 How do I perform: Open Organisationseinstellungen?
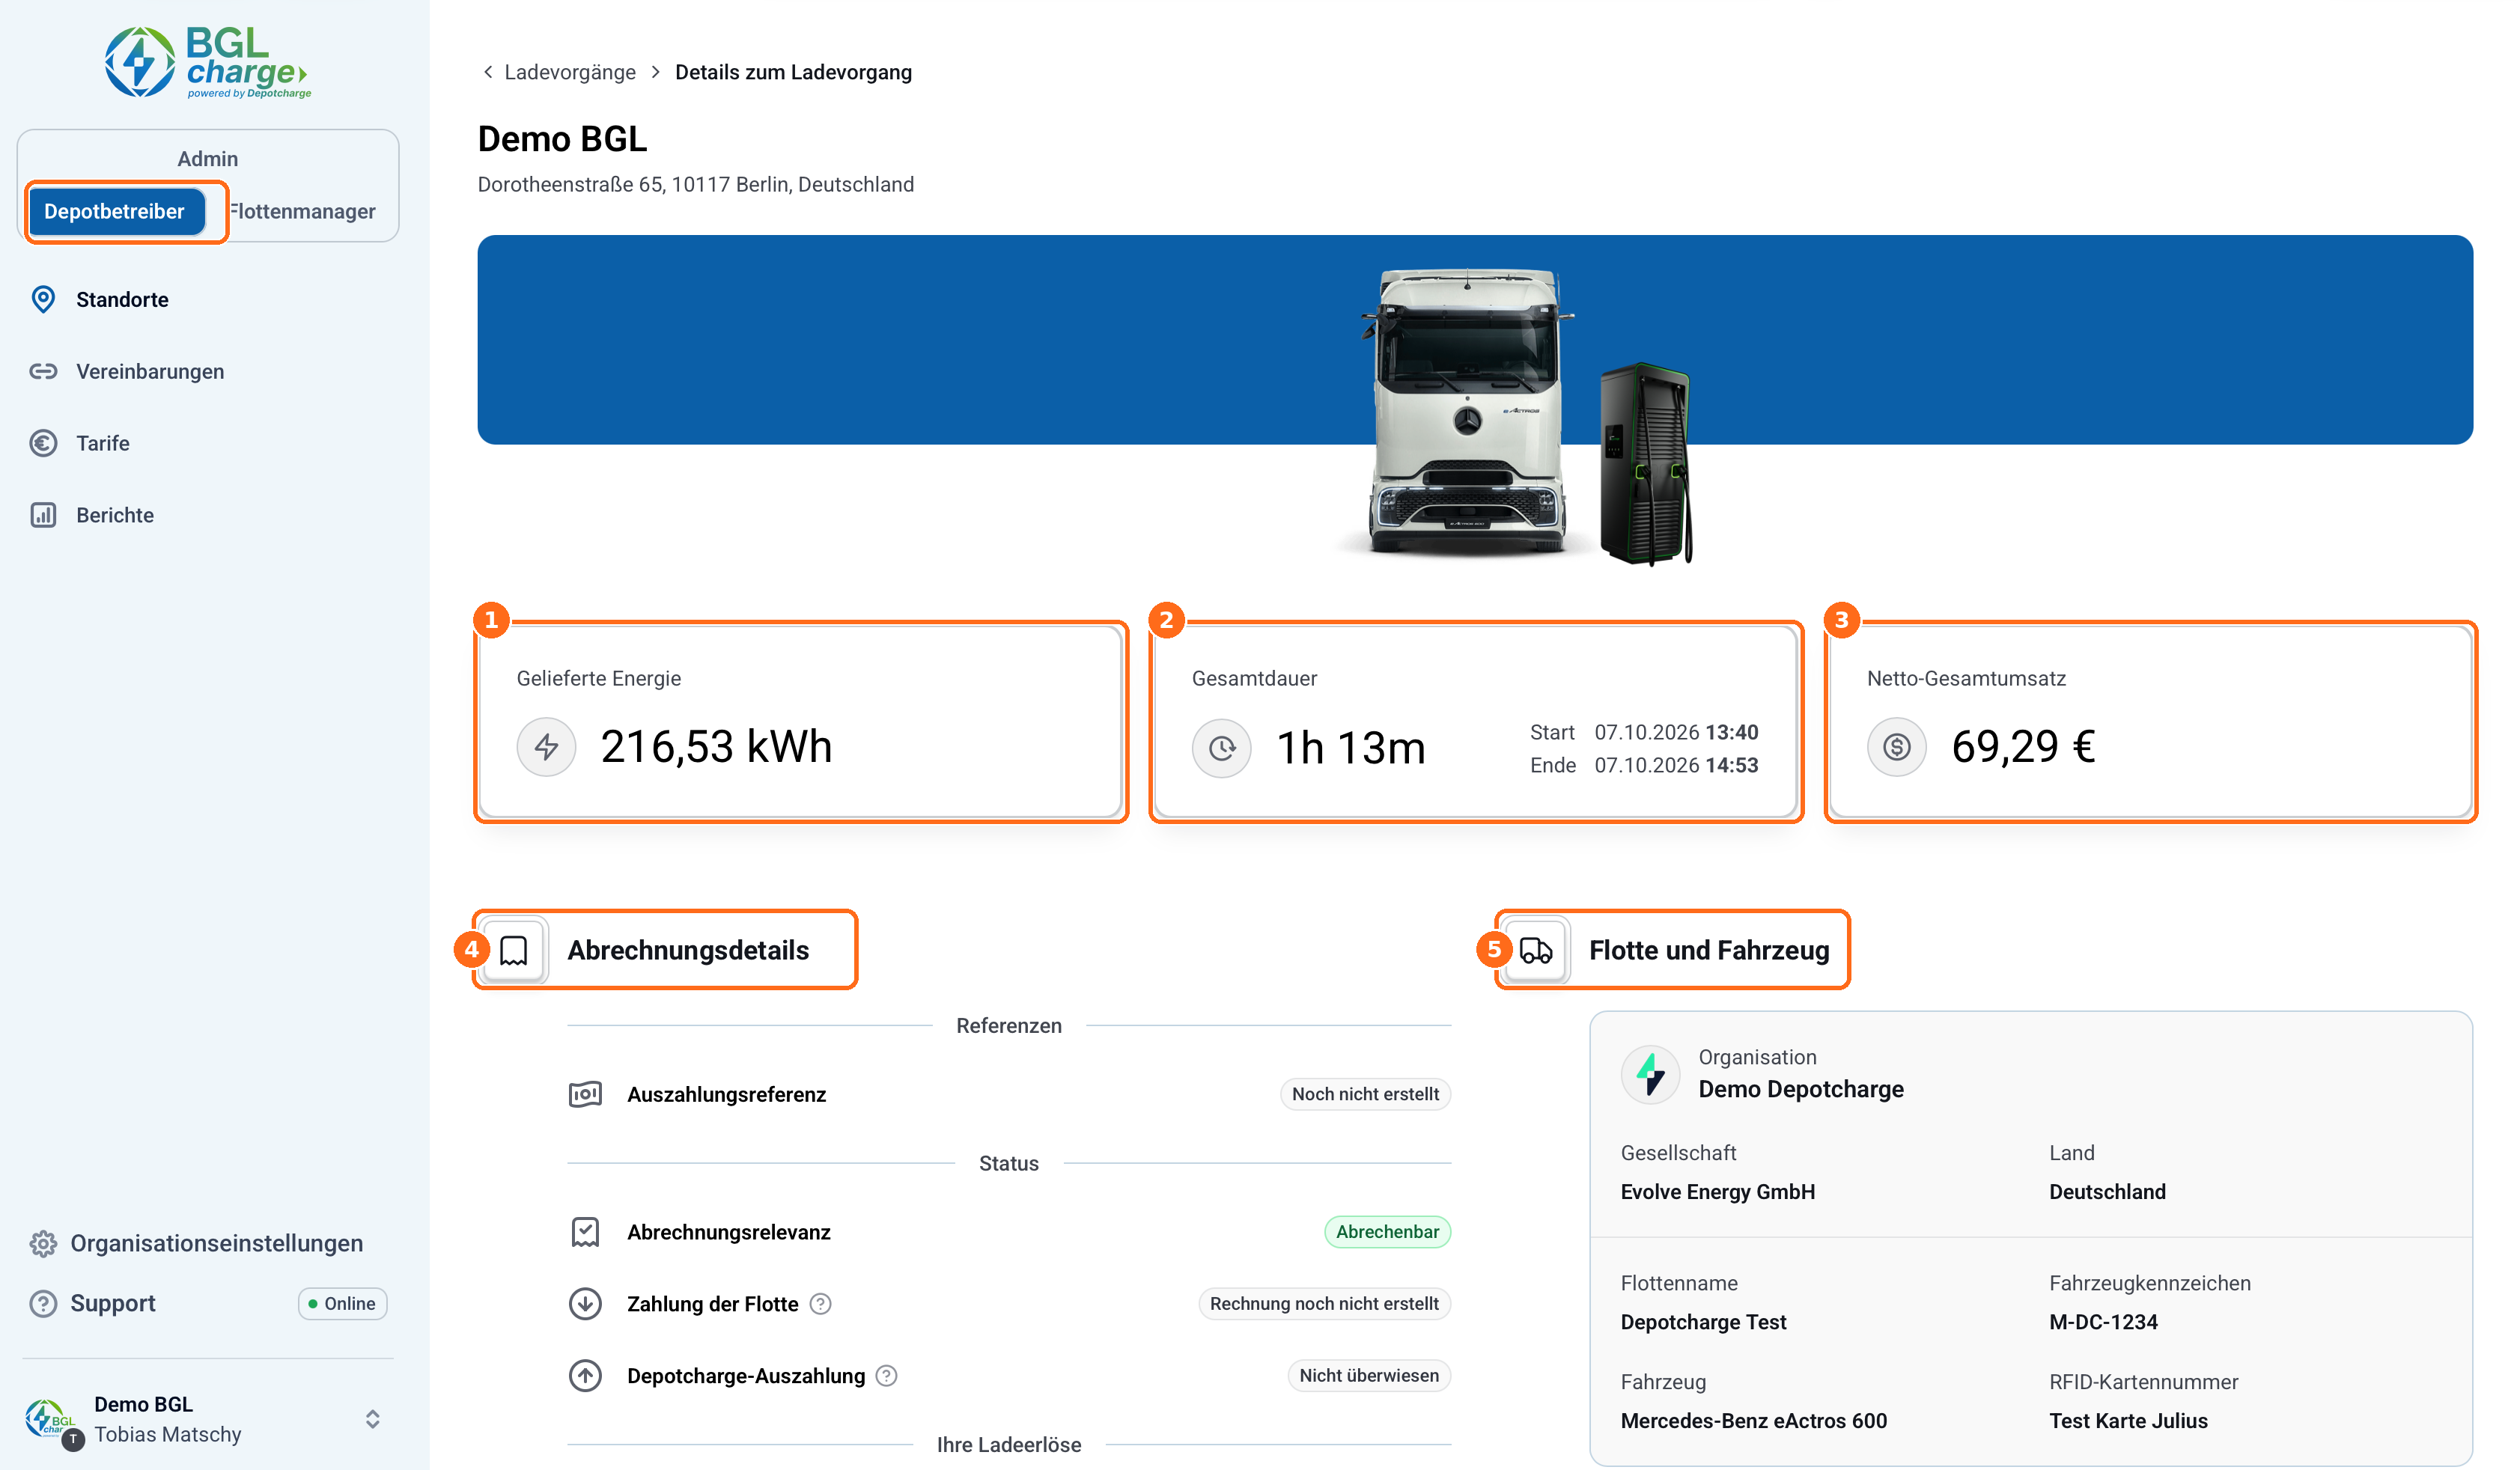[216, 1243]
